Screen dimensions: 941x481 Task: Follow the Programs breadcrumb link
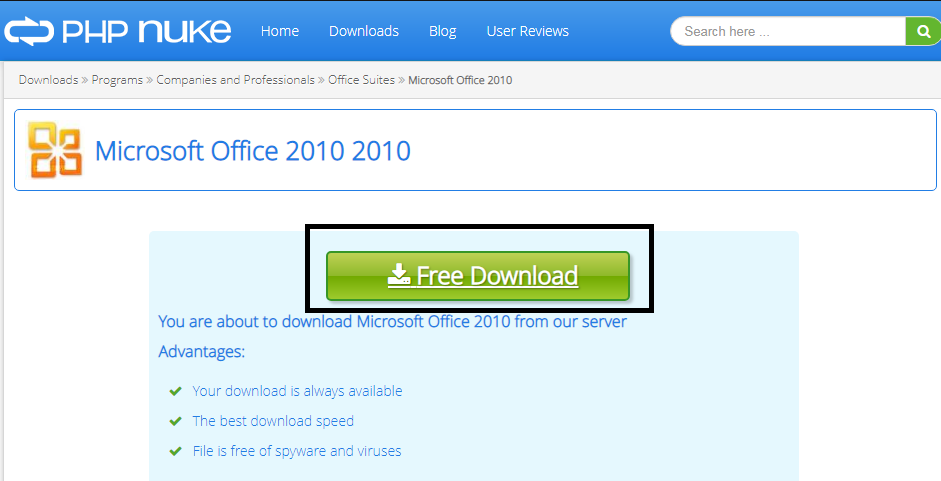[x=117, y=80]
